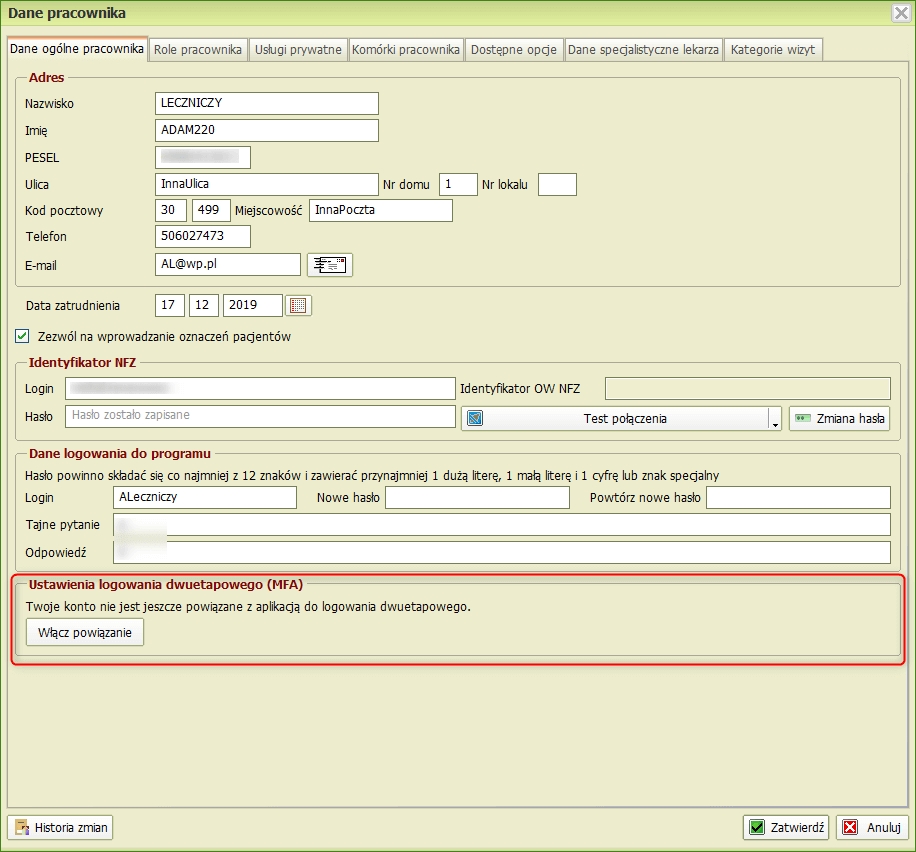This screenshot has width=916, height=852.
Task: Click Włącz powiązanie MFA button
Action: point(85,633)
